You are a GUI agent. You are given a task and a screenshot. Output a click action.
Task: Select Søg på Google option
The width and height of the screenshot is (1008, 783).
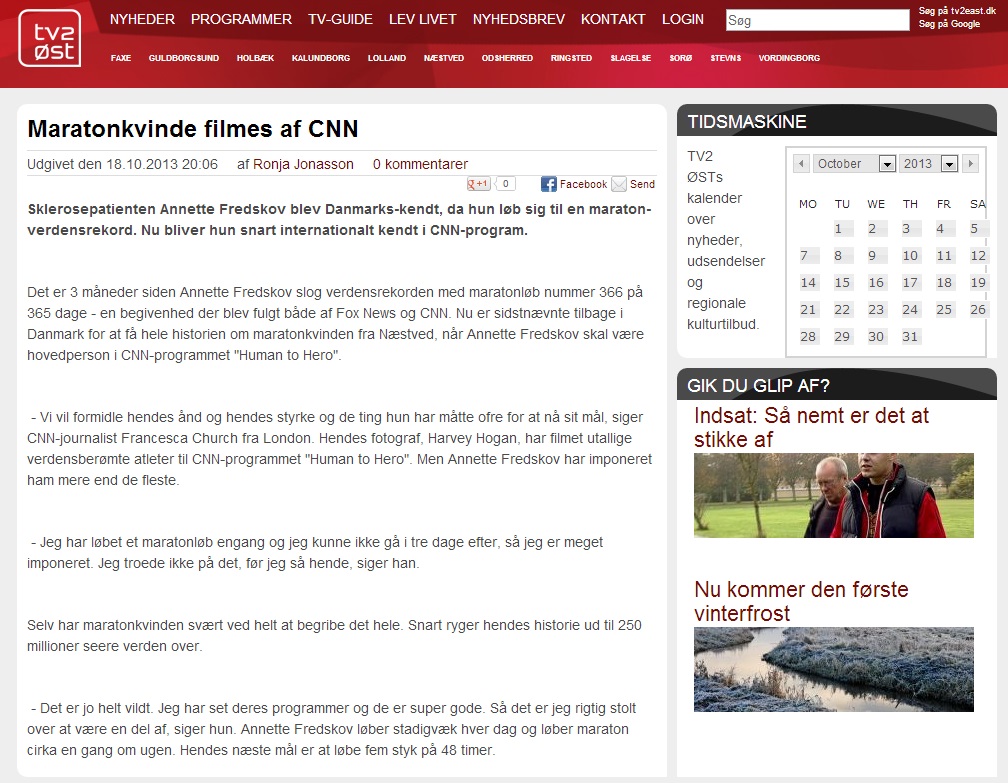tap(949, 24)
